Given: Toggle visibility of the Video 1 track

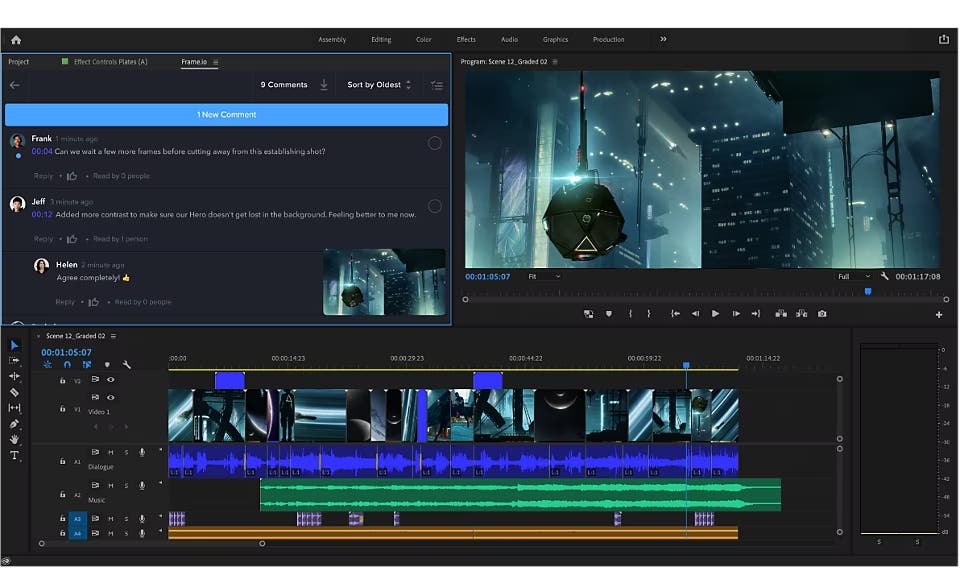Looking at the screenshot, I should click(110, 397).
